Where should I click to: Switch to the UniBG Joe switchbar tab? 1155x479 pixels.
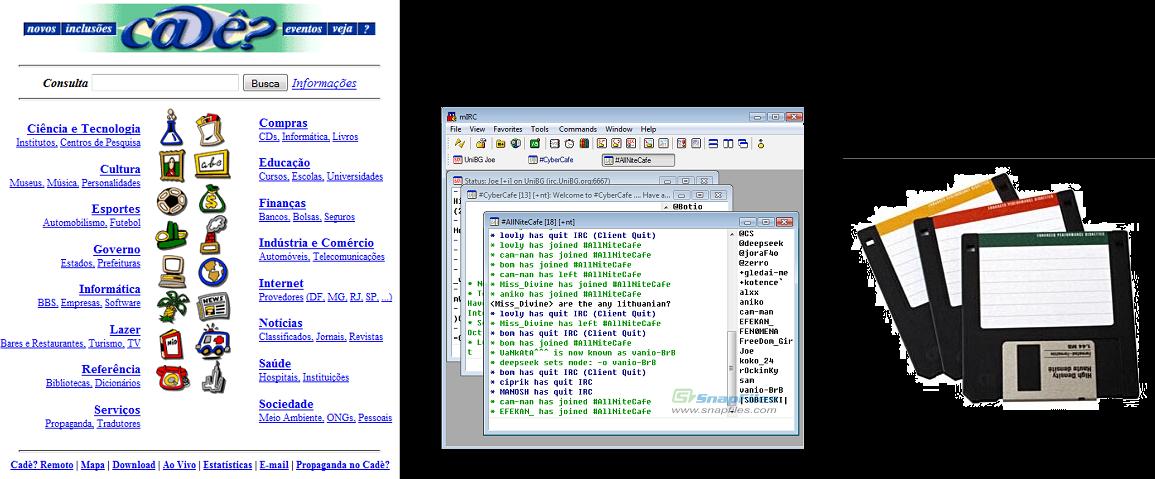click(474, 160)
